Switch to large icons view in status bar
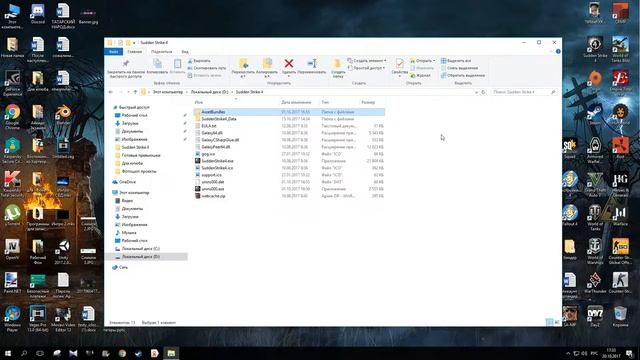Viewport: 640px width, 360px height. click(557, 322)
